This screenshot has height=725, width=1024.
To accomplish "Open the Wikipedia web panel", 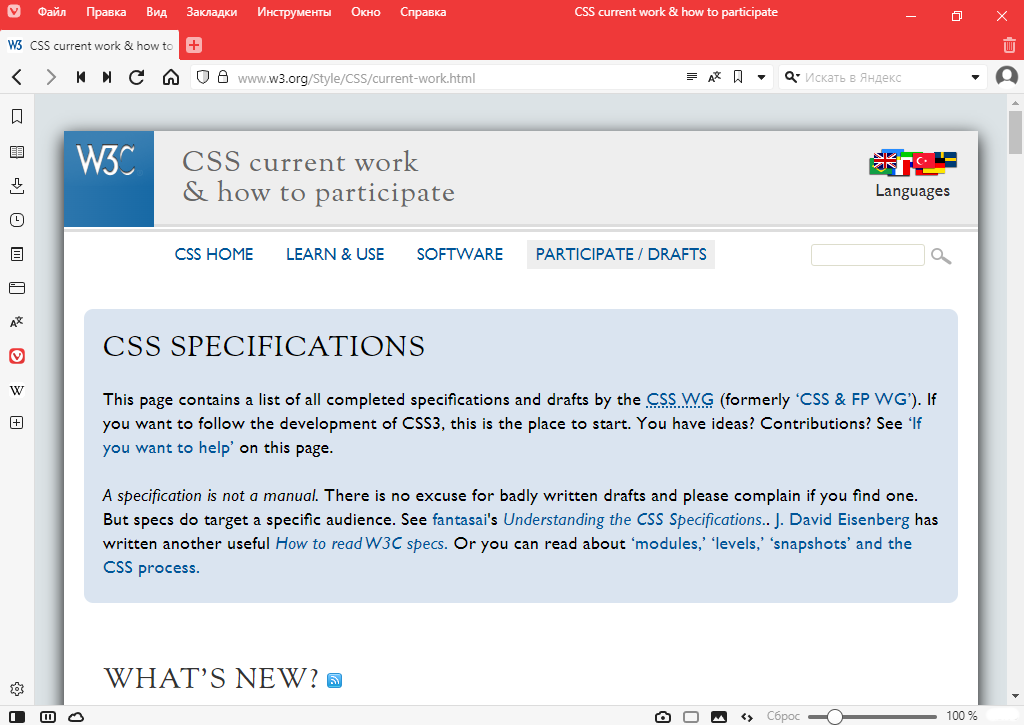I will click(x=17, y=389).
